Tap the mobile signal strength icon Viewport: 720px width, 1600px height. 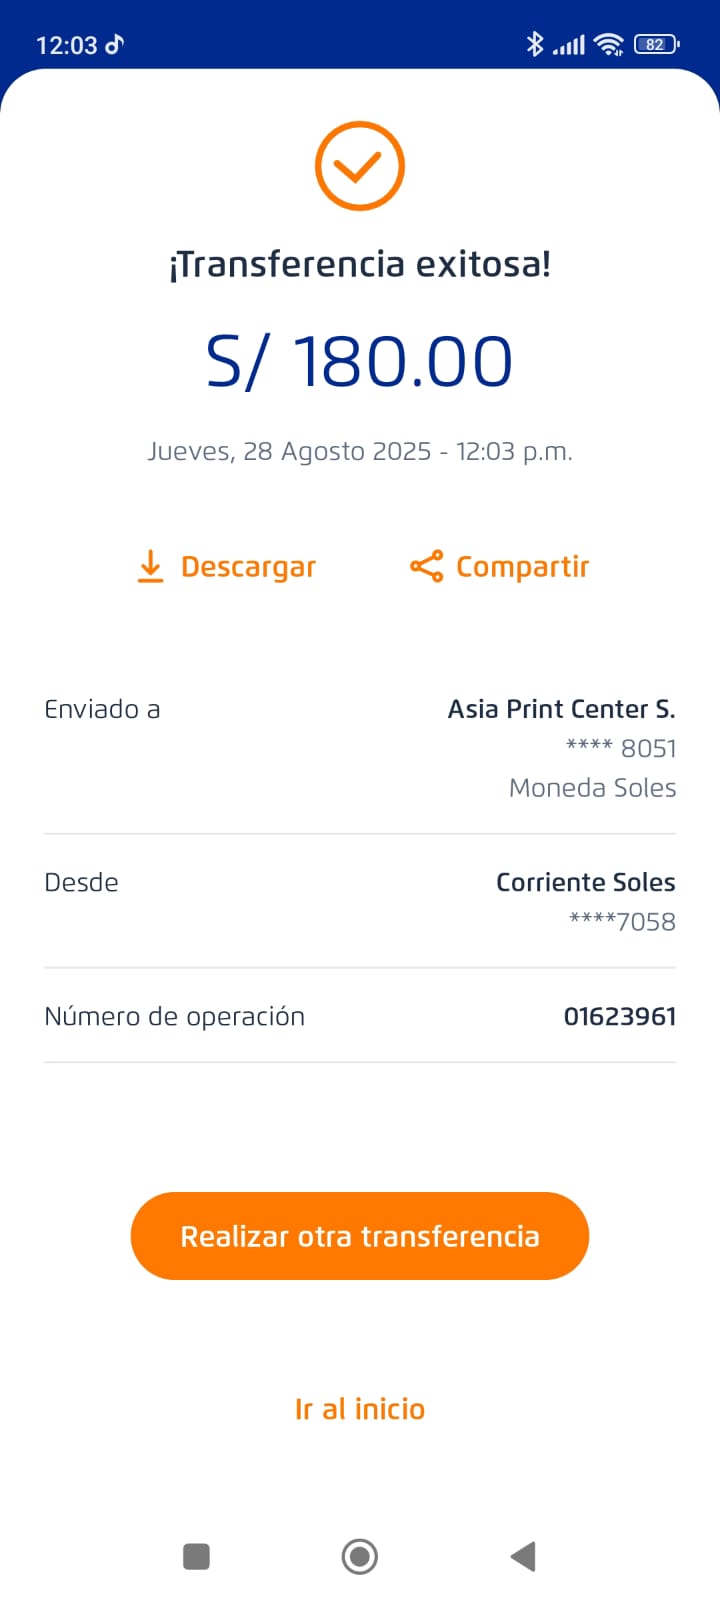(x=569, y=44)
